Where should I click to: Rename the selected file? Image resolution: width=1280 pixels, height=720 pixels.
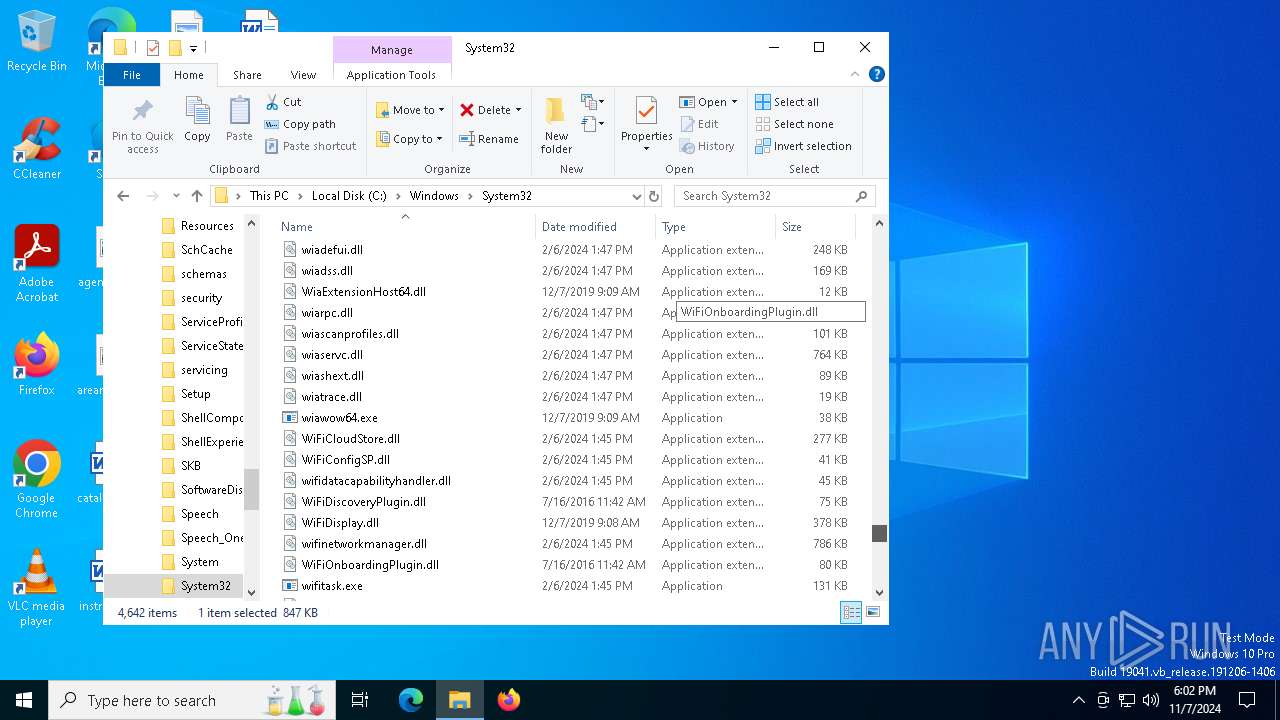tap(489, 139)
